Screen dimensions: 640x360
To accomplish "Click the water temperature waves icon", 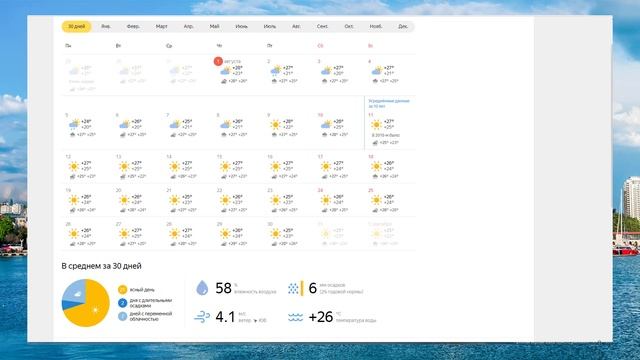I will pyautogui.click(x=295, y=317).
